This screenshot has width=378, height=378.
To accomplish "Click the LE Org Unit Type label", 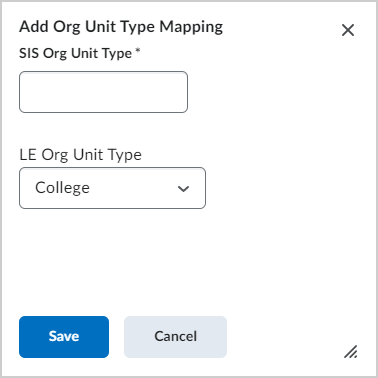I will 80,155.
